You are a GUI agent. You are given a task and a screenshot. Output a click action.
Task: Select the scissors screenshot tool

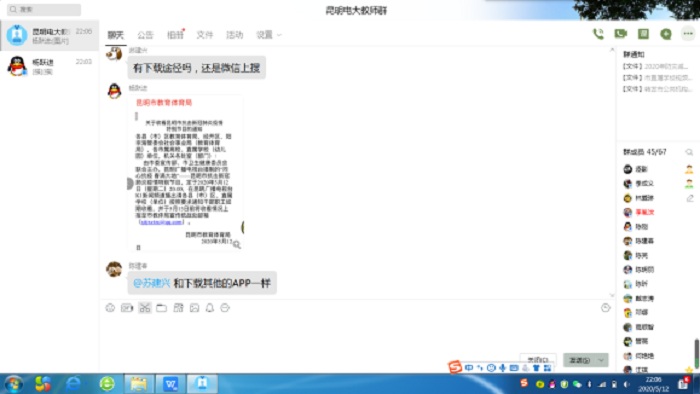145,308
